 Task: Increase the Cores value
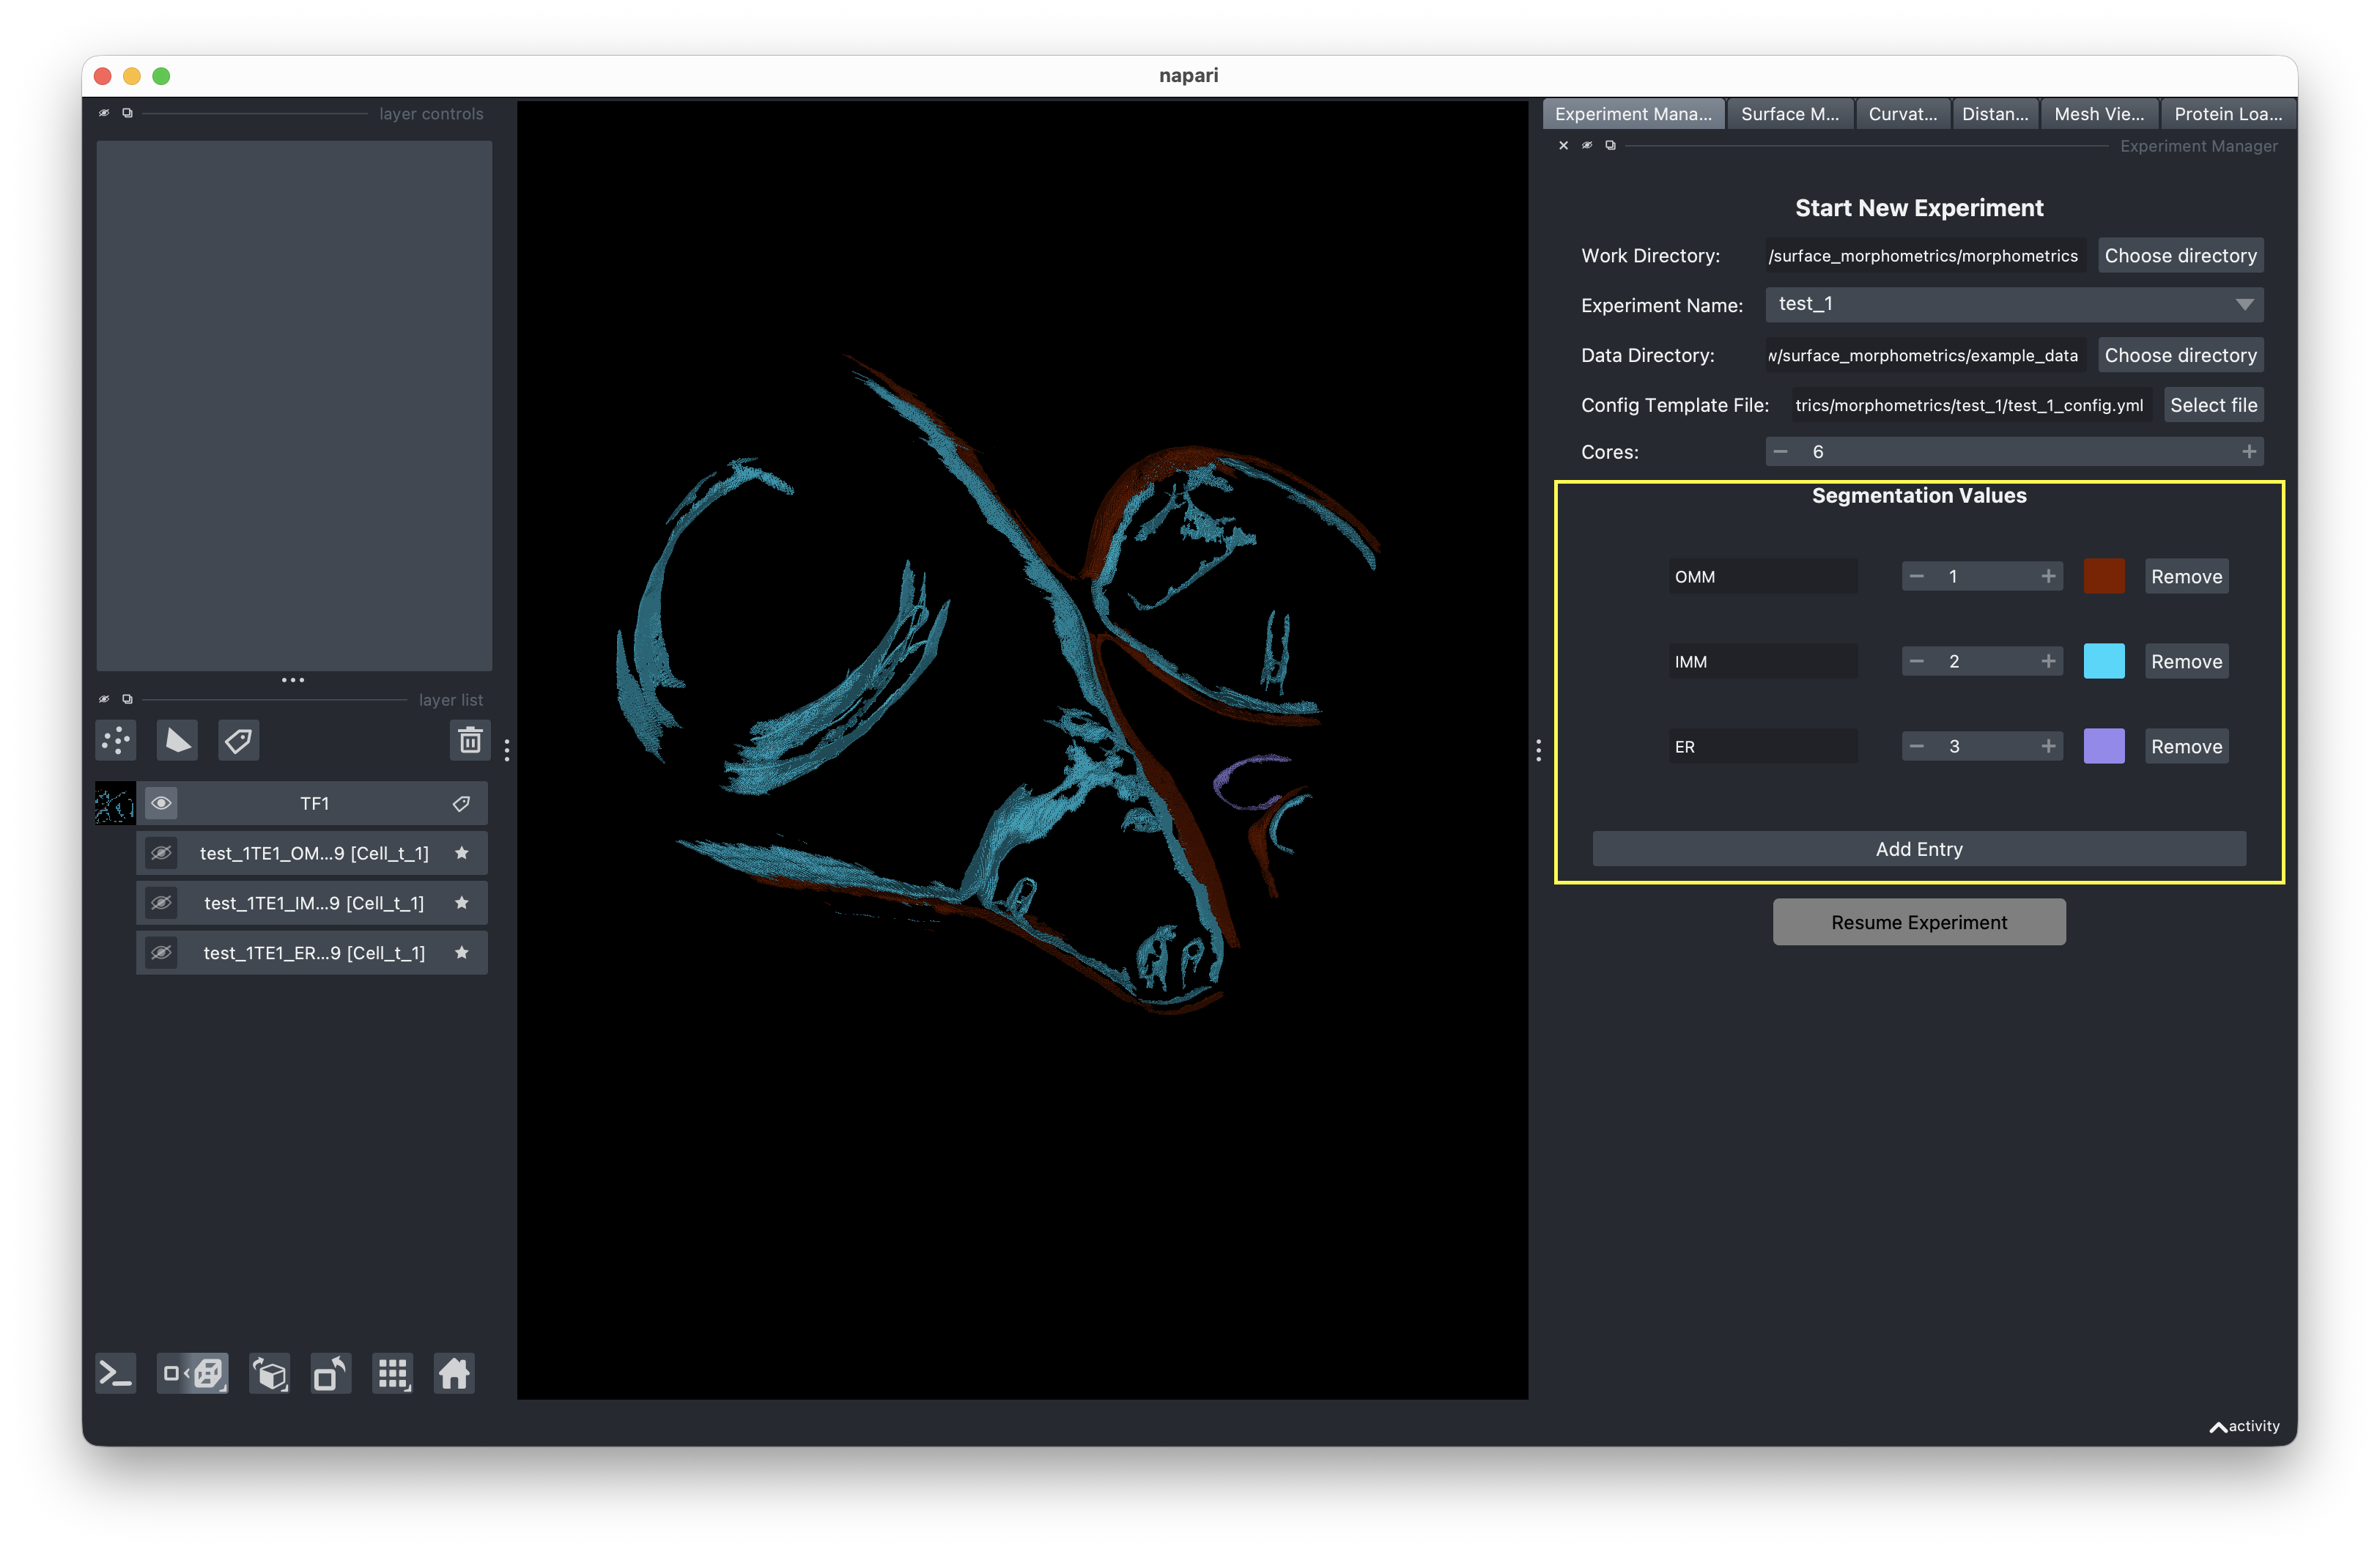pyautogui.click(x=2249, y=452)
